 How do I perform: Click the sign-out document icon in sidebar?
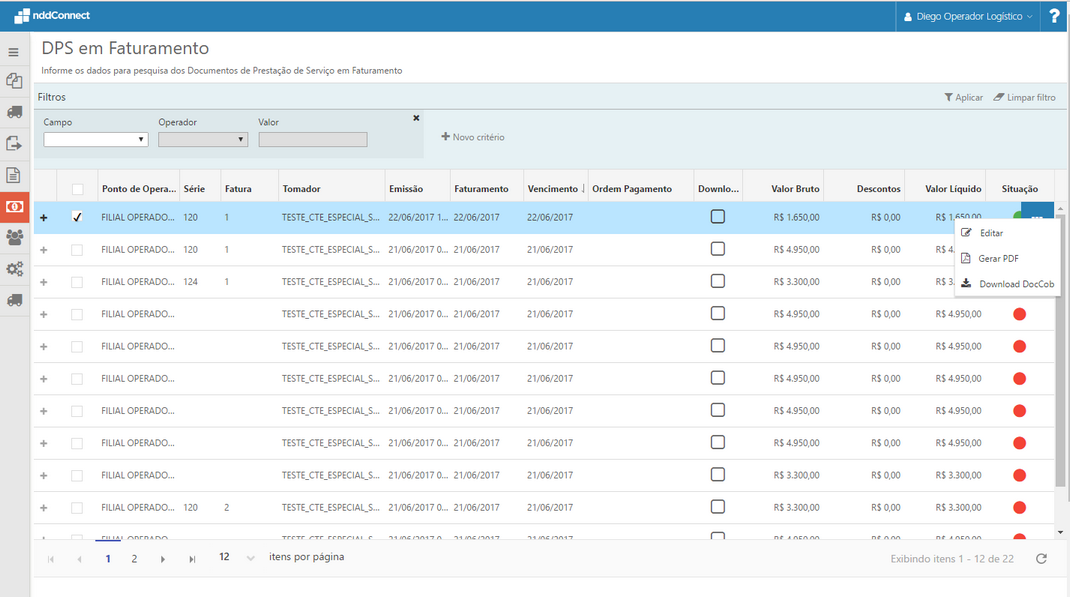point(14,143)
